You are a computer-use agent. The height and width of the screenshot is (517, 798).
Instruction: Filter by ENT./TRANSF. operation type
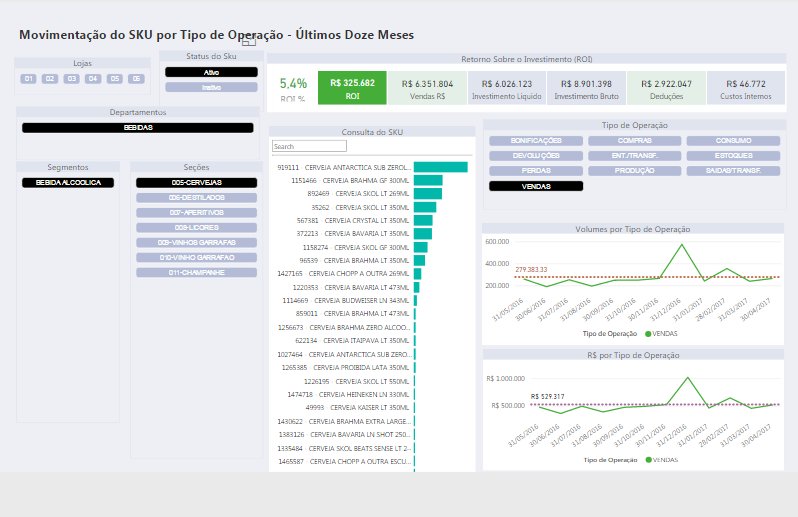(x=635, y=156)
